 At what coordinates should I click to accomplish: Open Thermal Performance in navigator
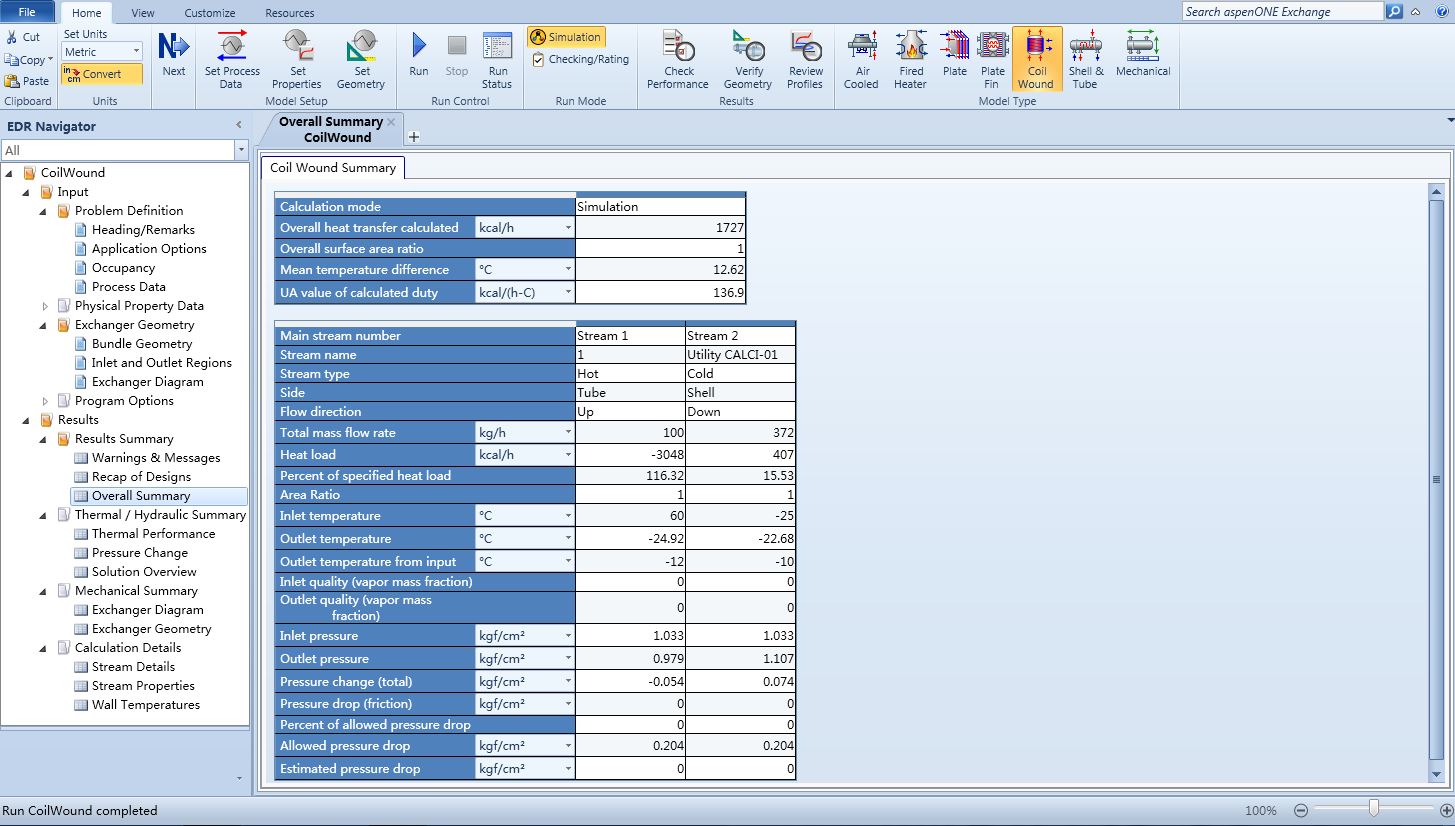click(x=153, y=534)
